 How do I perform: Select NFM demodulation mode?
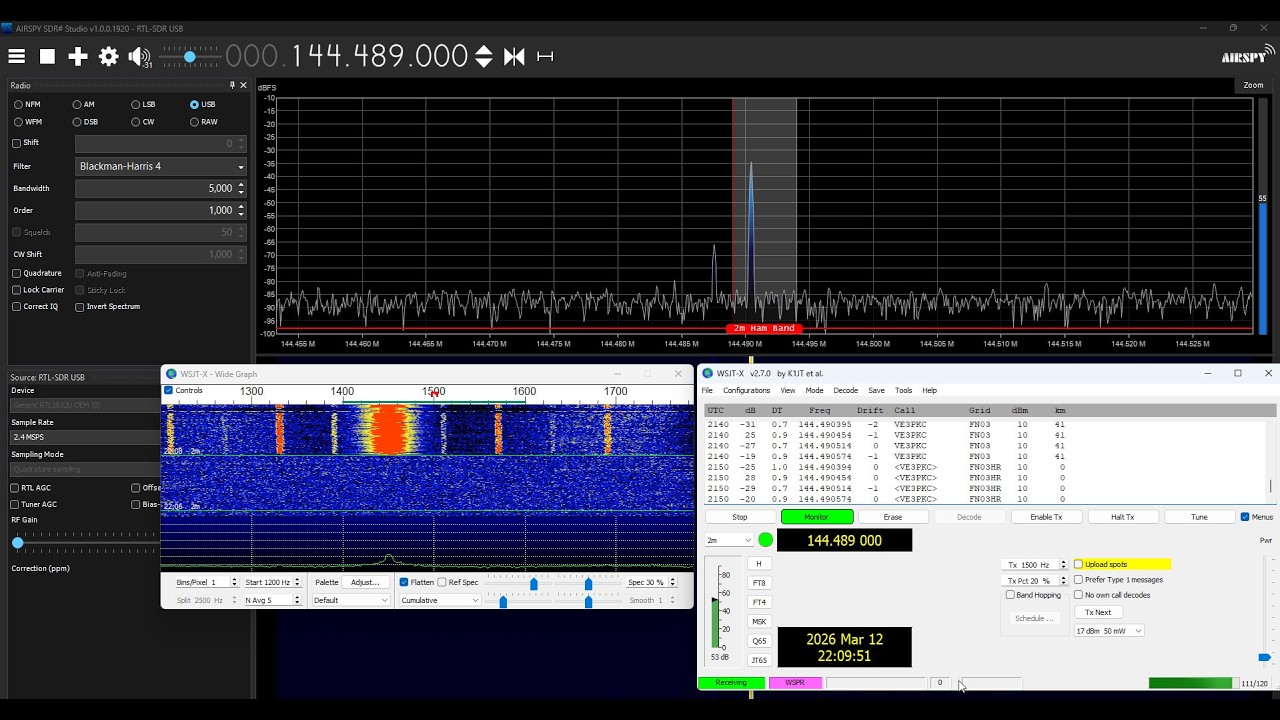click(27, 104)
